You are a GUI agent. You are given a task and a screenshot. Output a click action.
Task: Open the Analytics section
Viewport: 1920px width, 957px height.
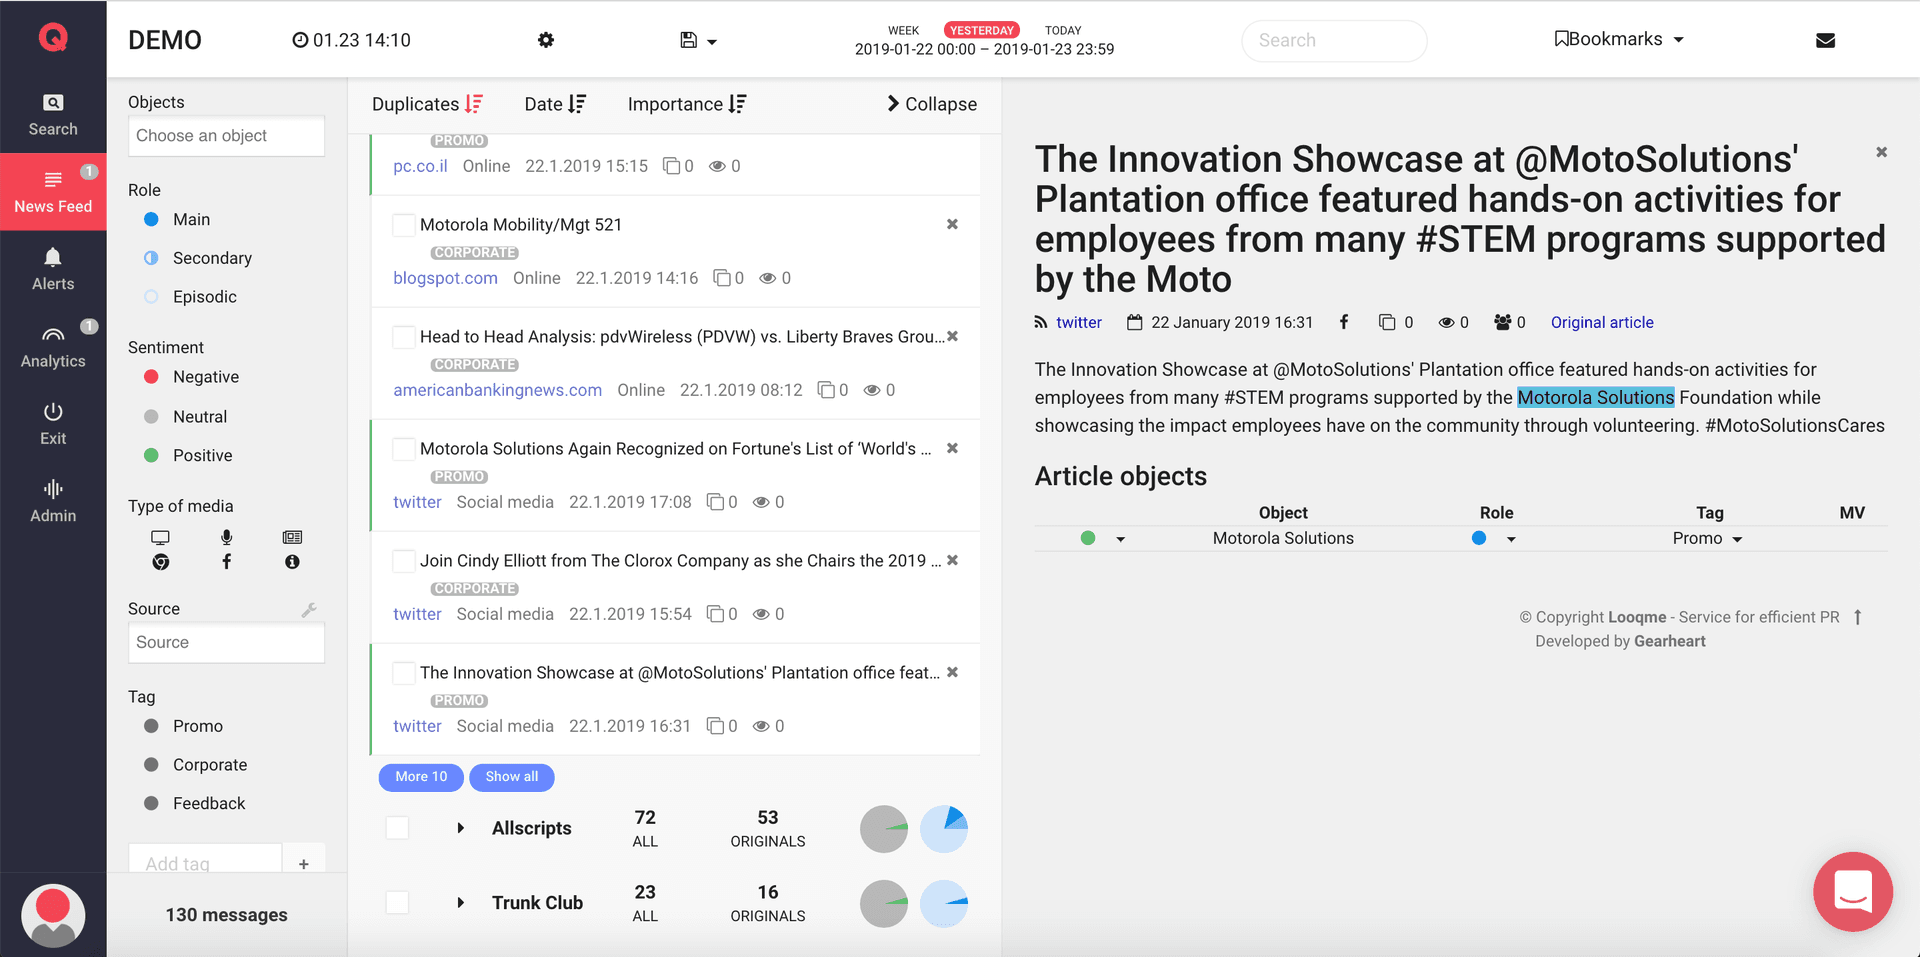[x=53, y=346]
